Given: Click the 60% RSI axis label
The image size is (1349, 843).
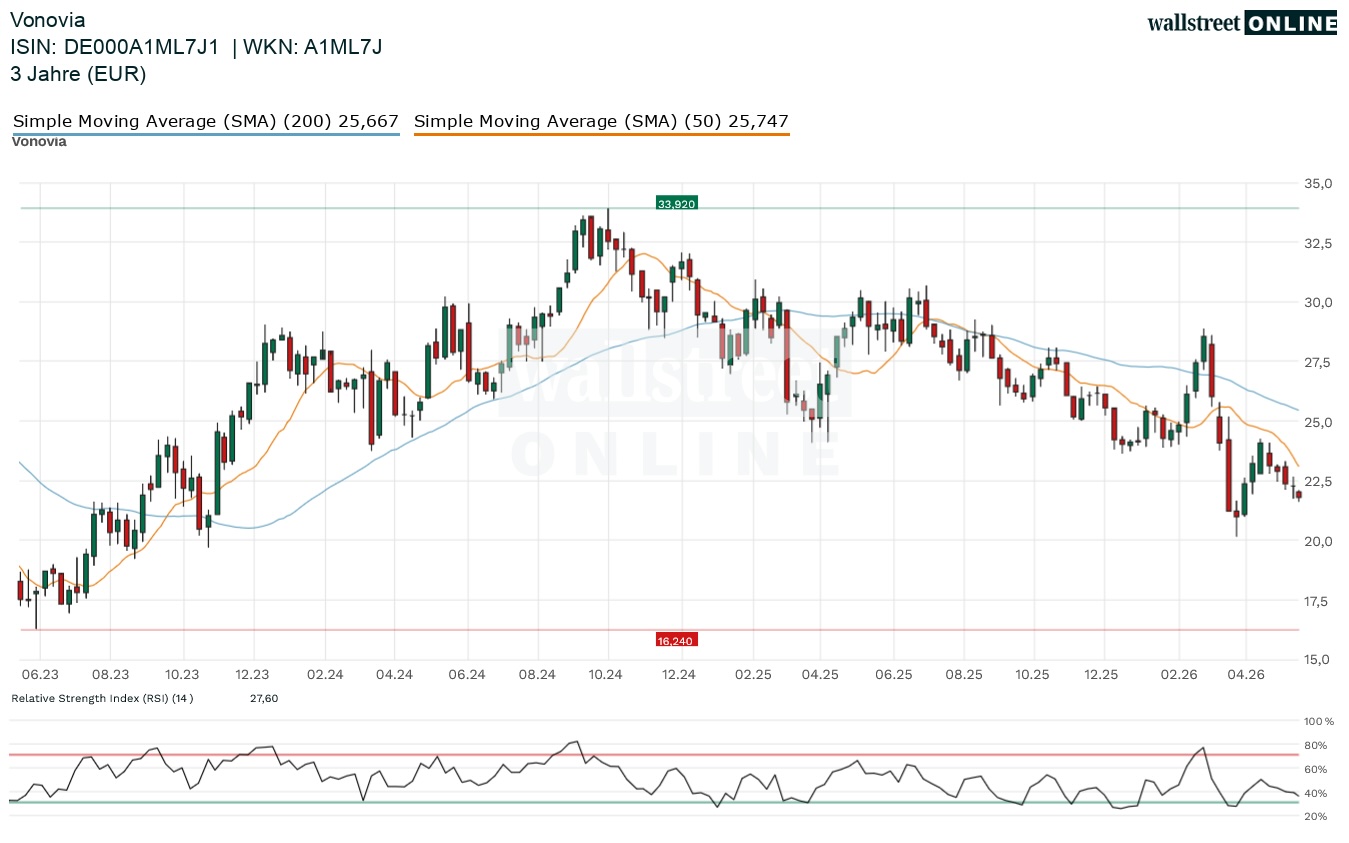Looking at the screenshot, I should [1315, 769].
